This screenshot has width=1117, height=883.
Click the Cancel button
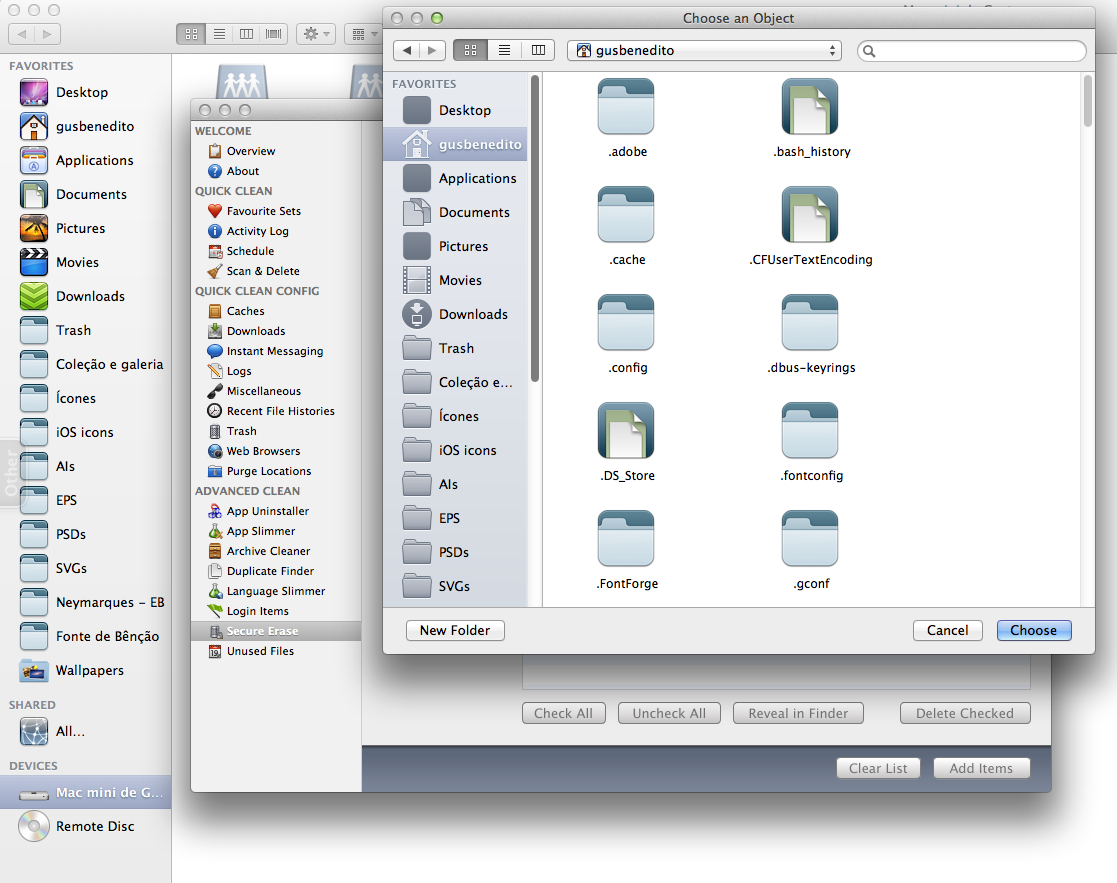(x=947, y=630)
